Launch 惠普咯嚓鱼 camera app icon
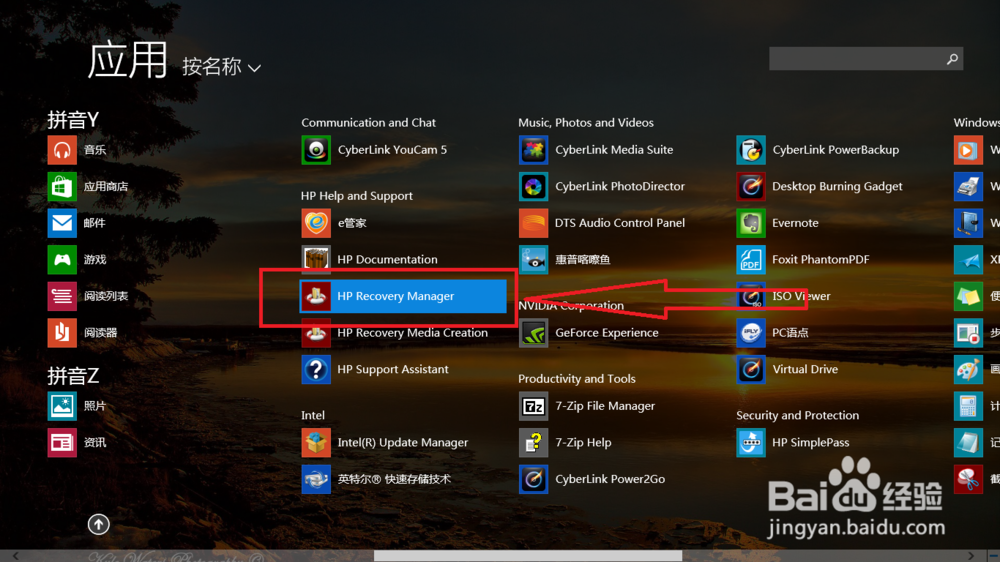 pos(533,260)
